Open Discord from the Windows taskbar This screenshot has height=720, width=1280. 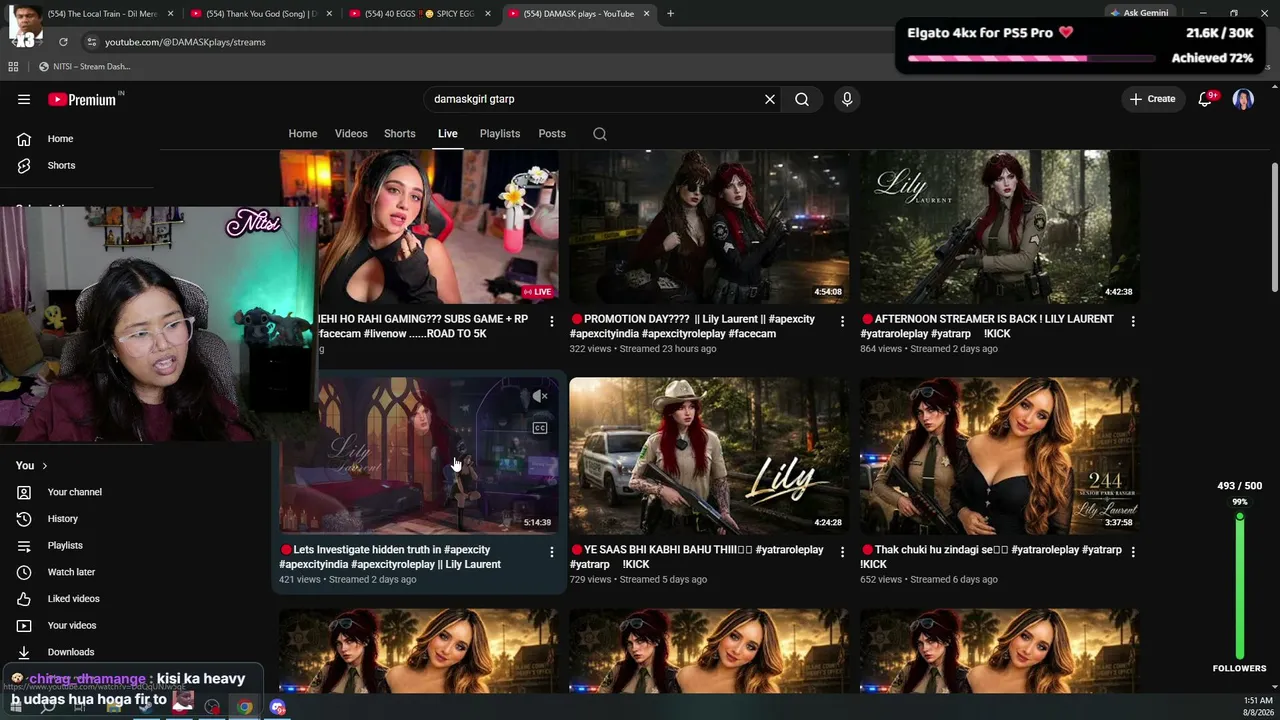click(x=277, y=707)
